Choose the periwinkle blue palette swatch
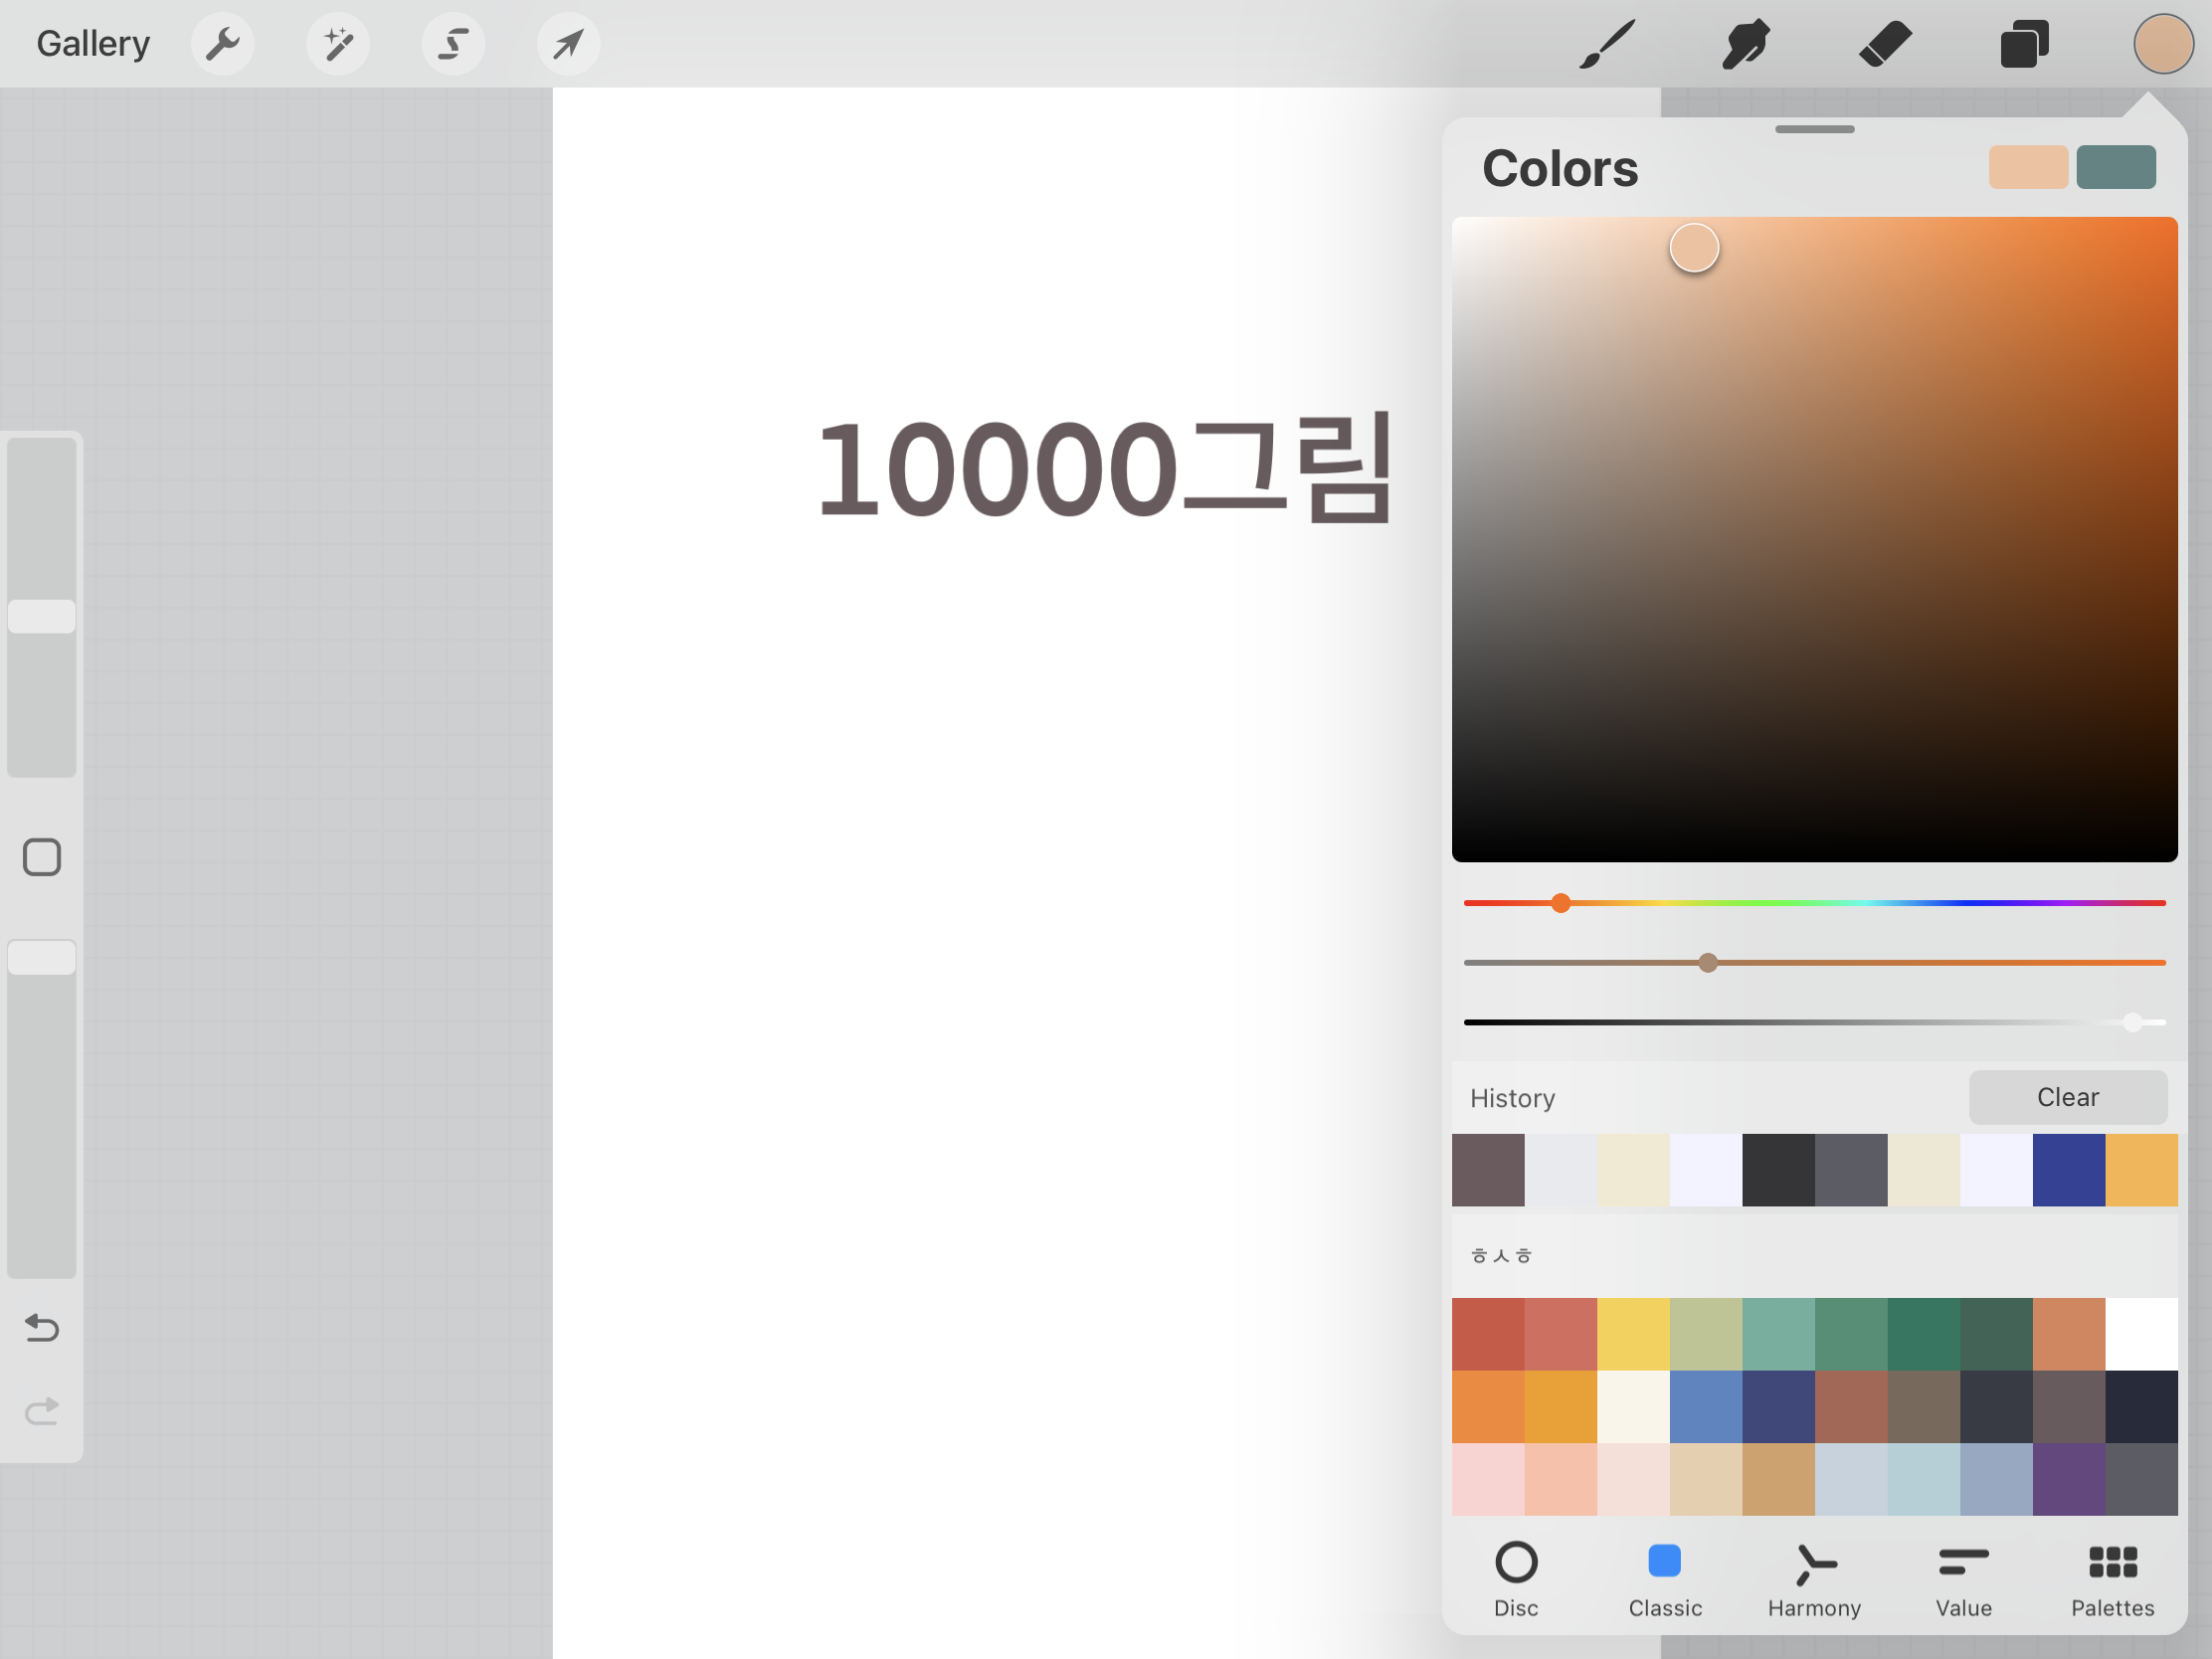This screenshot has height=1659, width=2212. [1706, 1407]
